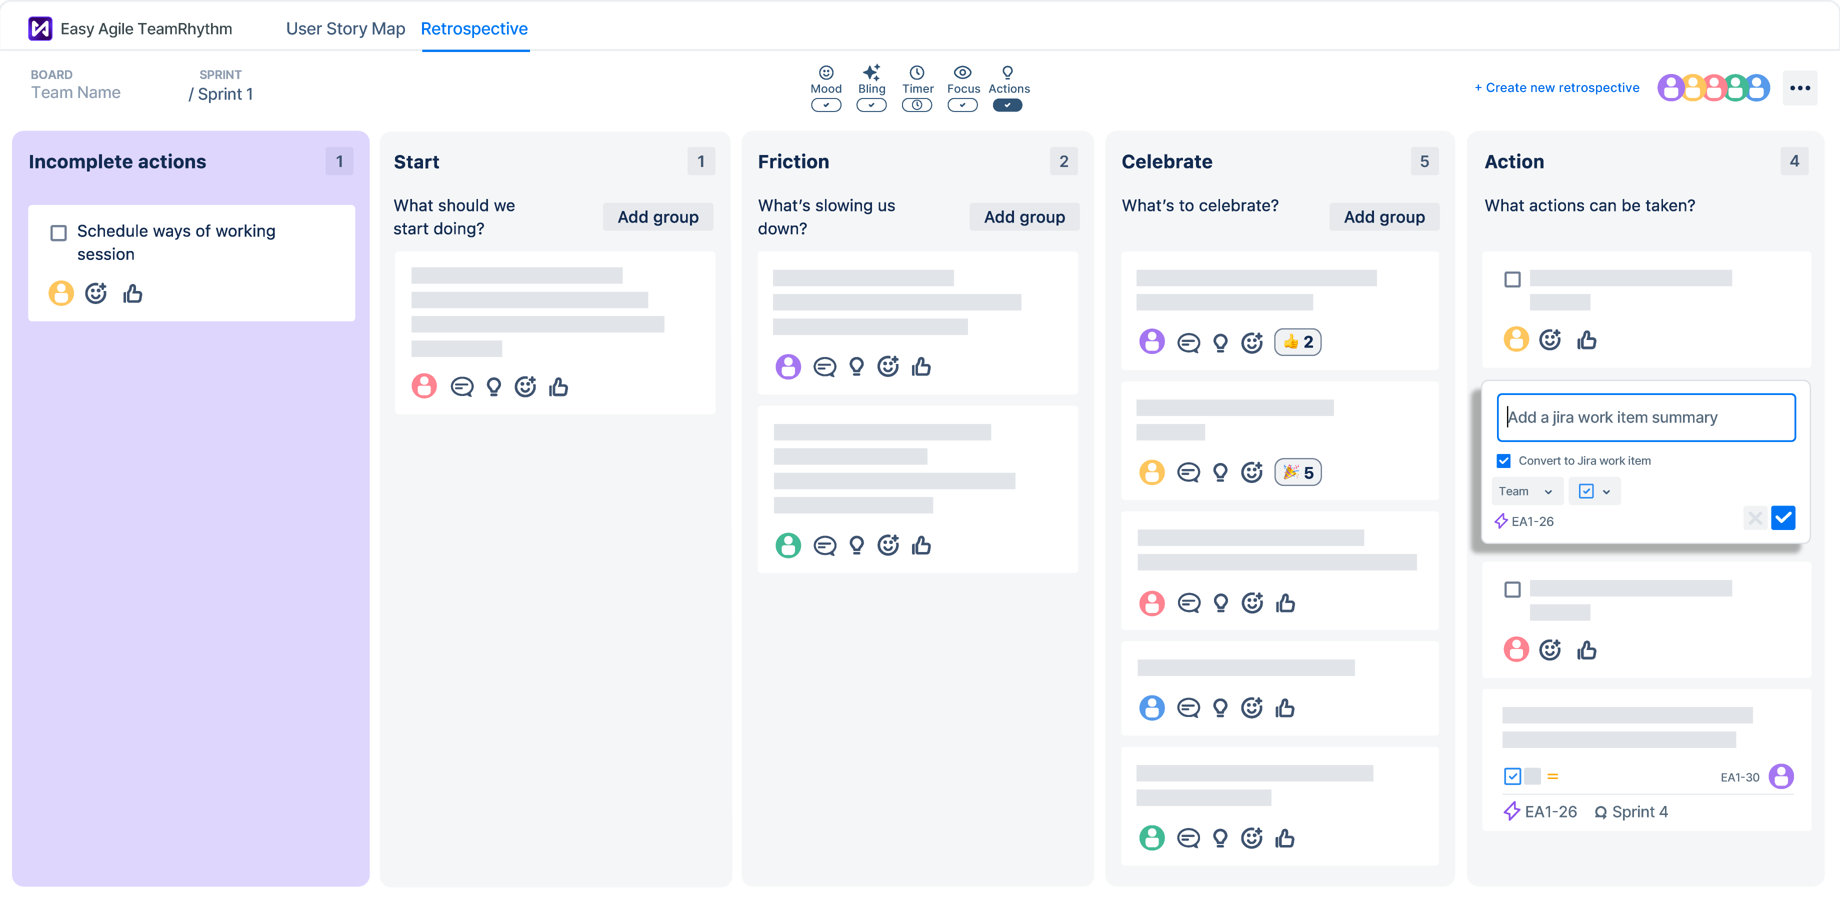1840x900 pixels.
Task: Add an emoji reaction to the Schedule ways card
Action: tap(95, 293)
